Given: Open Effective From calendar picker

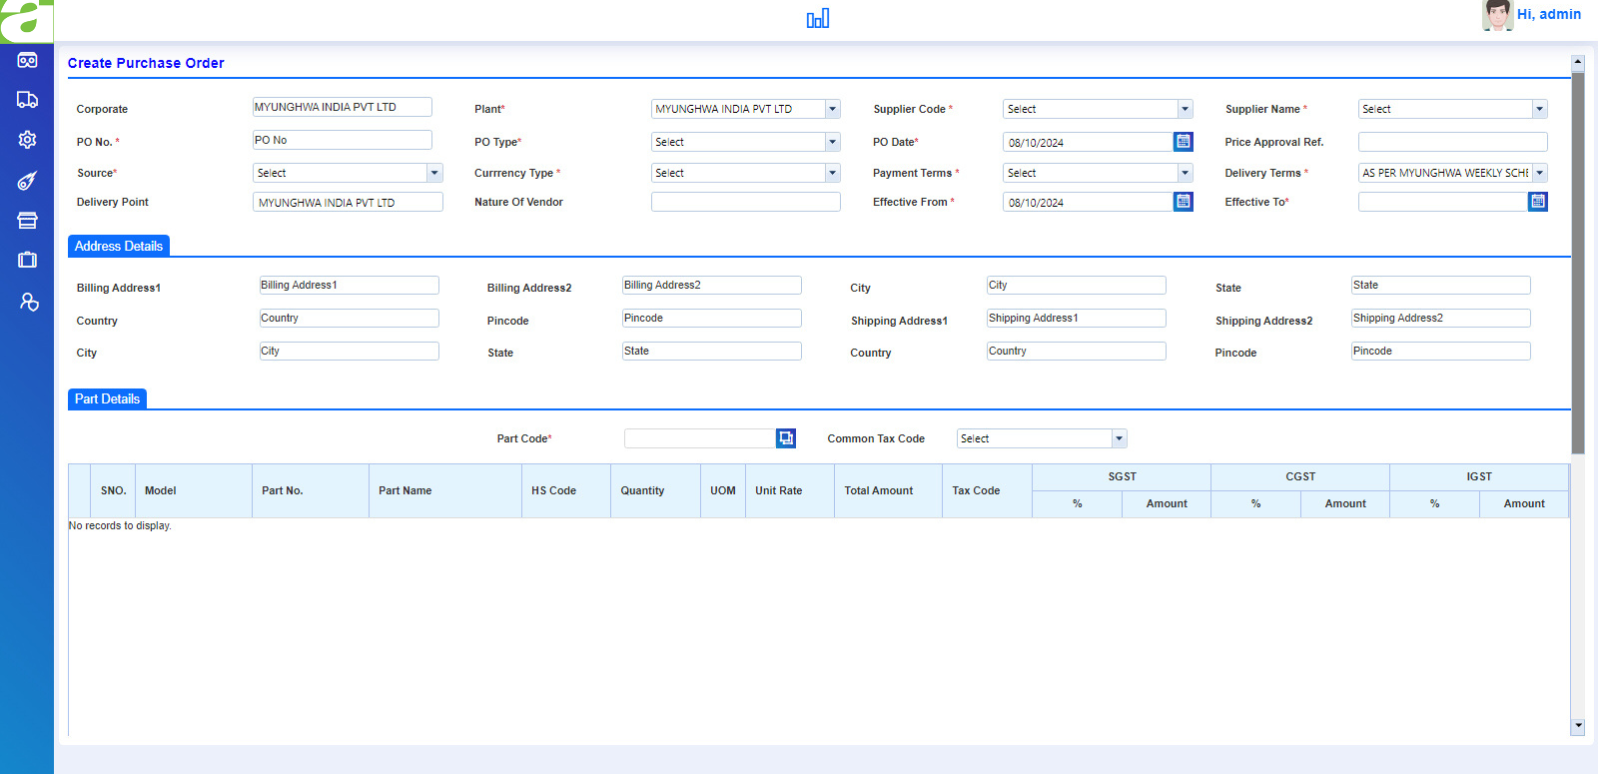Looking at the screenshot, I should [x=1183, y=202].
